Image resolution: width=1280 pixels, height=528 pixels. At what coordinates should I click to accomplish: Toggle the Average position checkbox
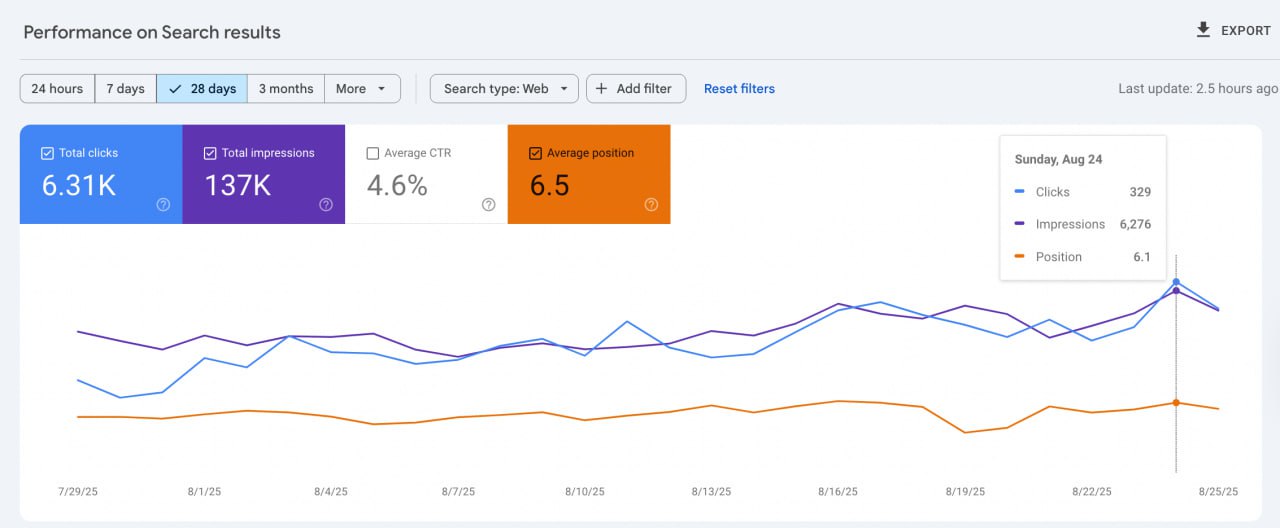[536, 153]
